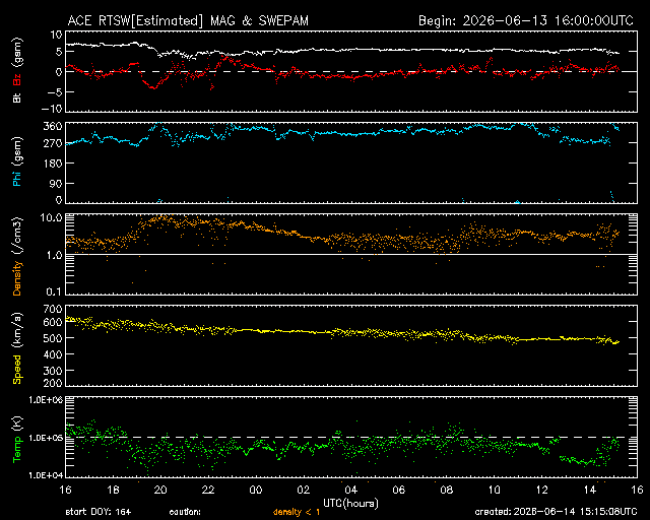
Task: Click the '22' hour tick label
Action: click(x=208, y=490)
